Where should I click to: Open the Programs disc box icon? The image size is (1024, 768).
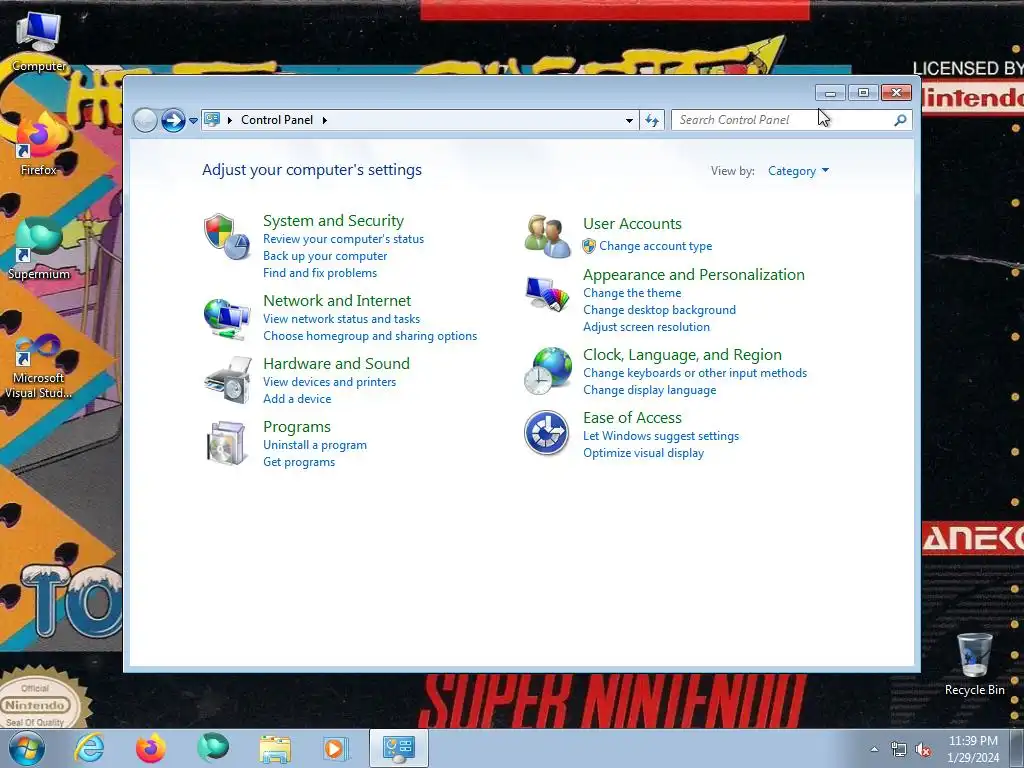coord(226,443)
